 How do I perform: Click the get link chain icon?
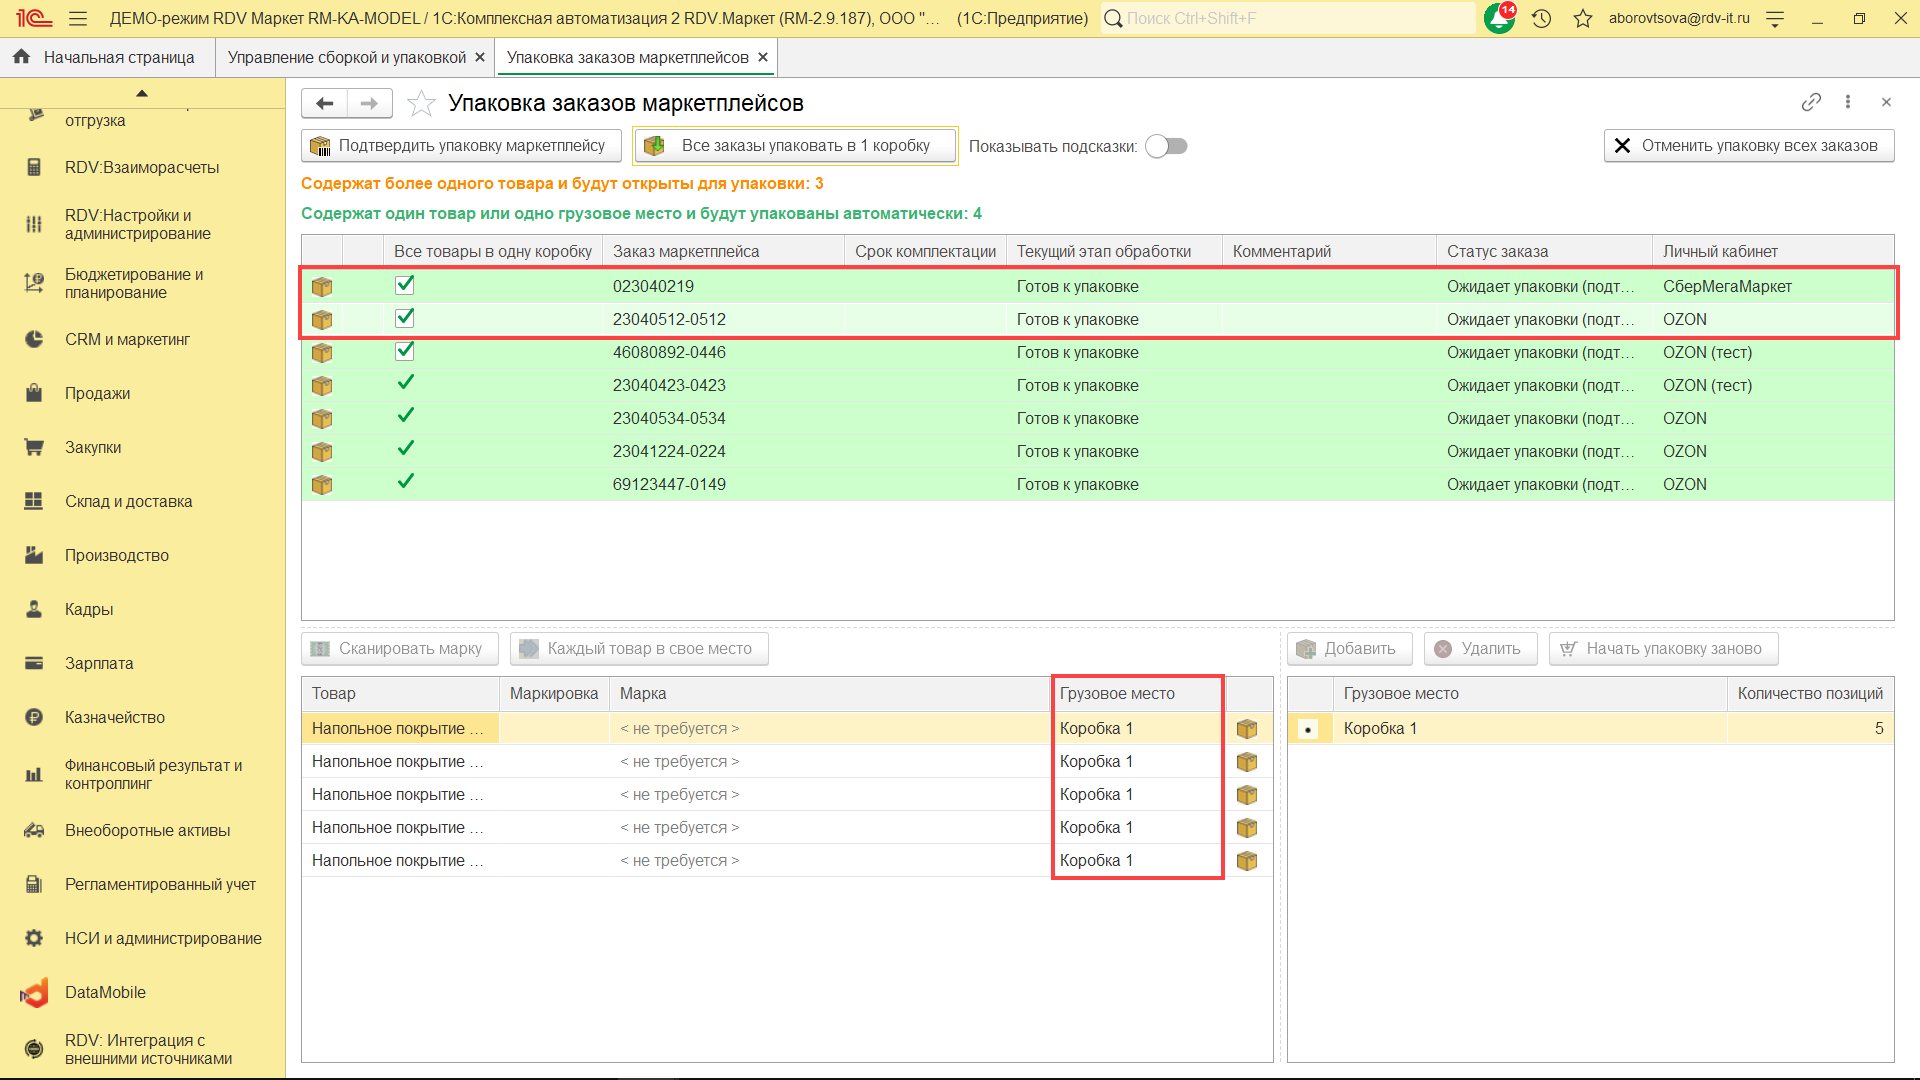pyautogui.click(x=1811, y=102)
